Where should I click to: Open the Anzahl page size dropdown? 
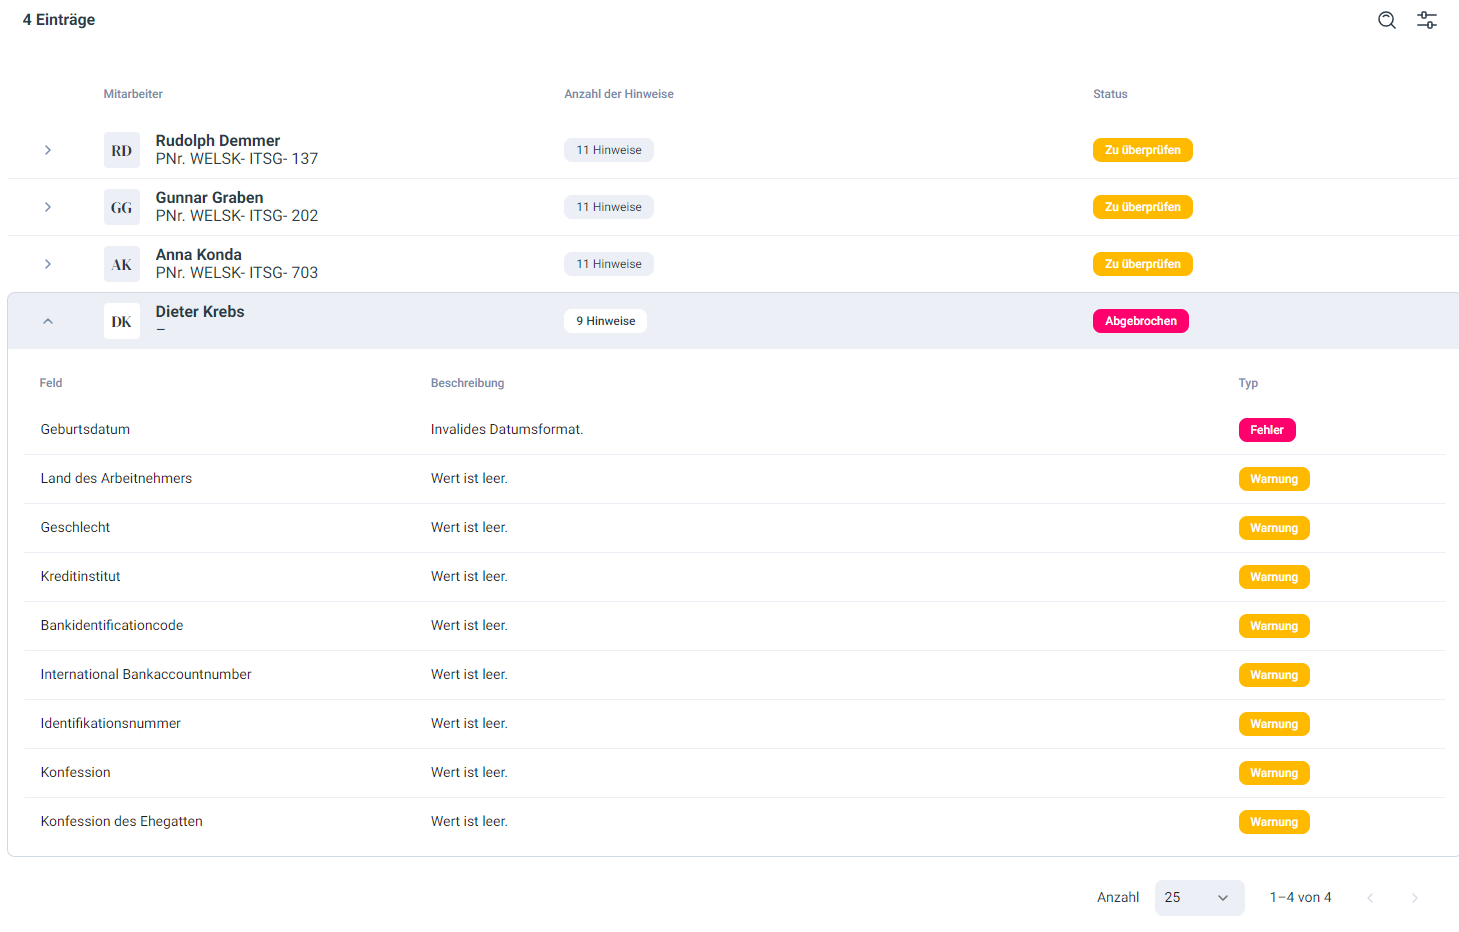point(1199,898)
